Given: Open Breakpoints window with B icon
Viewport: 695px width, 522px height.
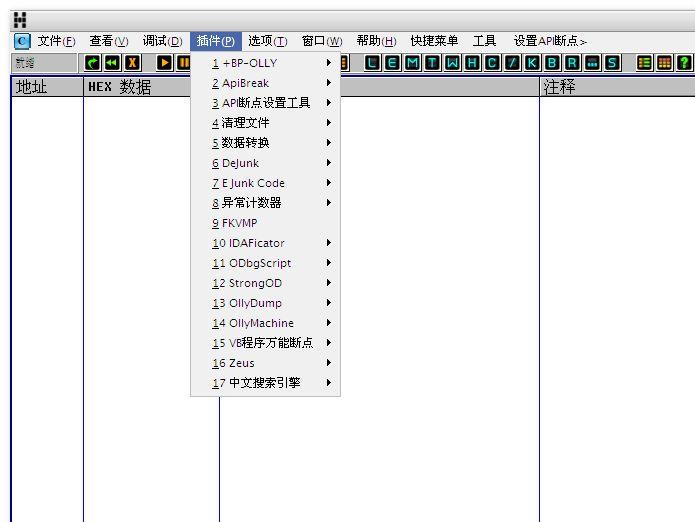Looking at the screenshot, I should tap(552, 63).
